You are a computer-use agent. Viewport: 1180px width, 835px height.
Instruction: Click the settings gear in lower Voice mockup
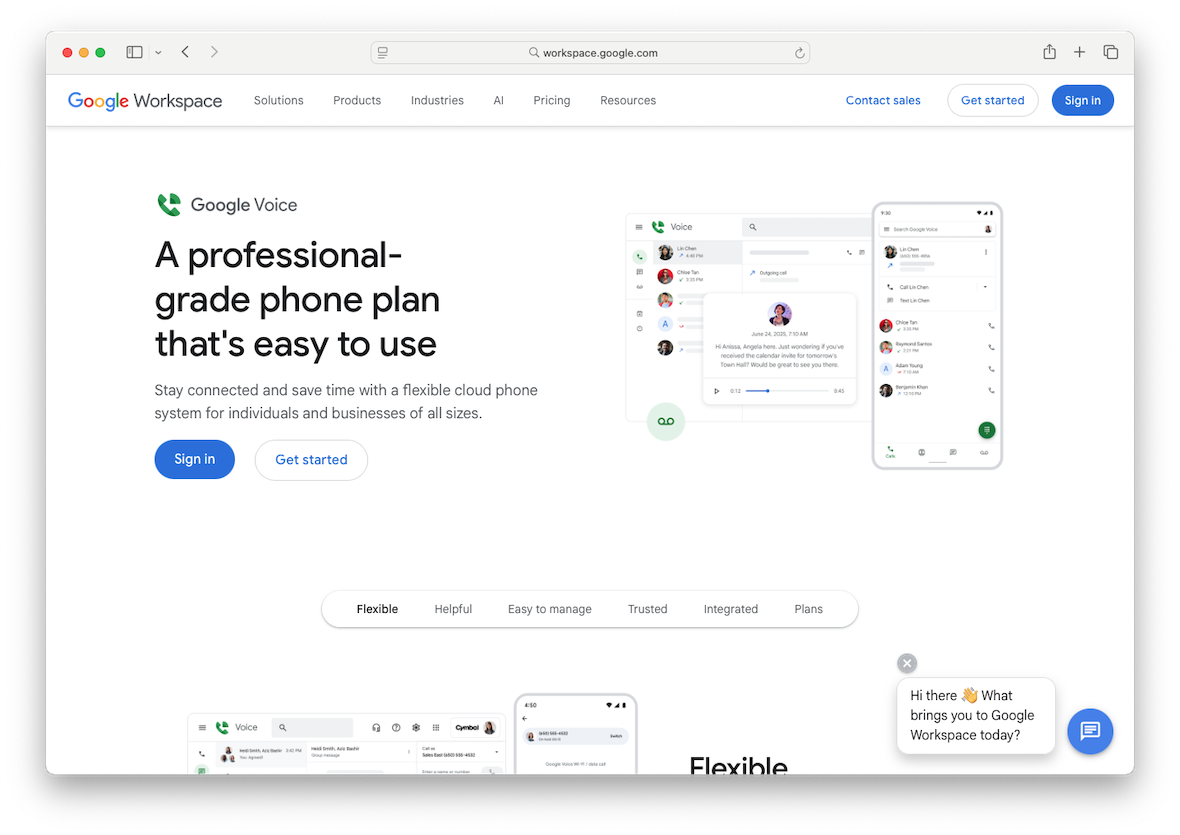415,727
